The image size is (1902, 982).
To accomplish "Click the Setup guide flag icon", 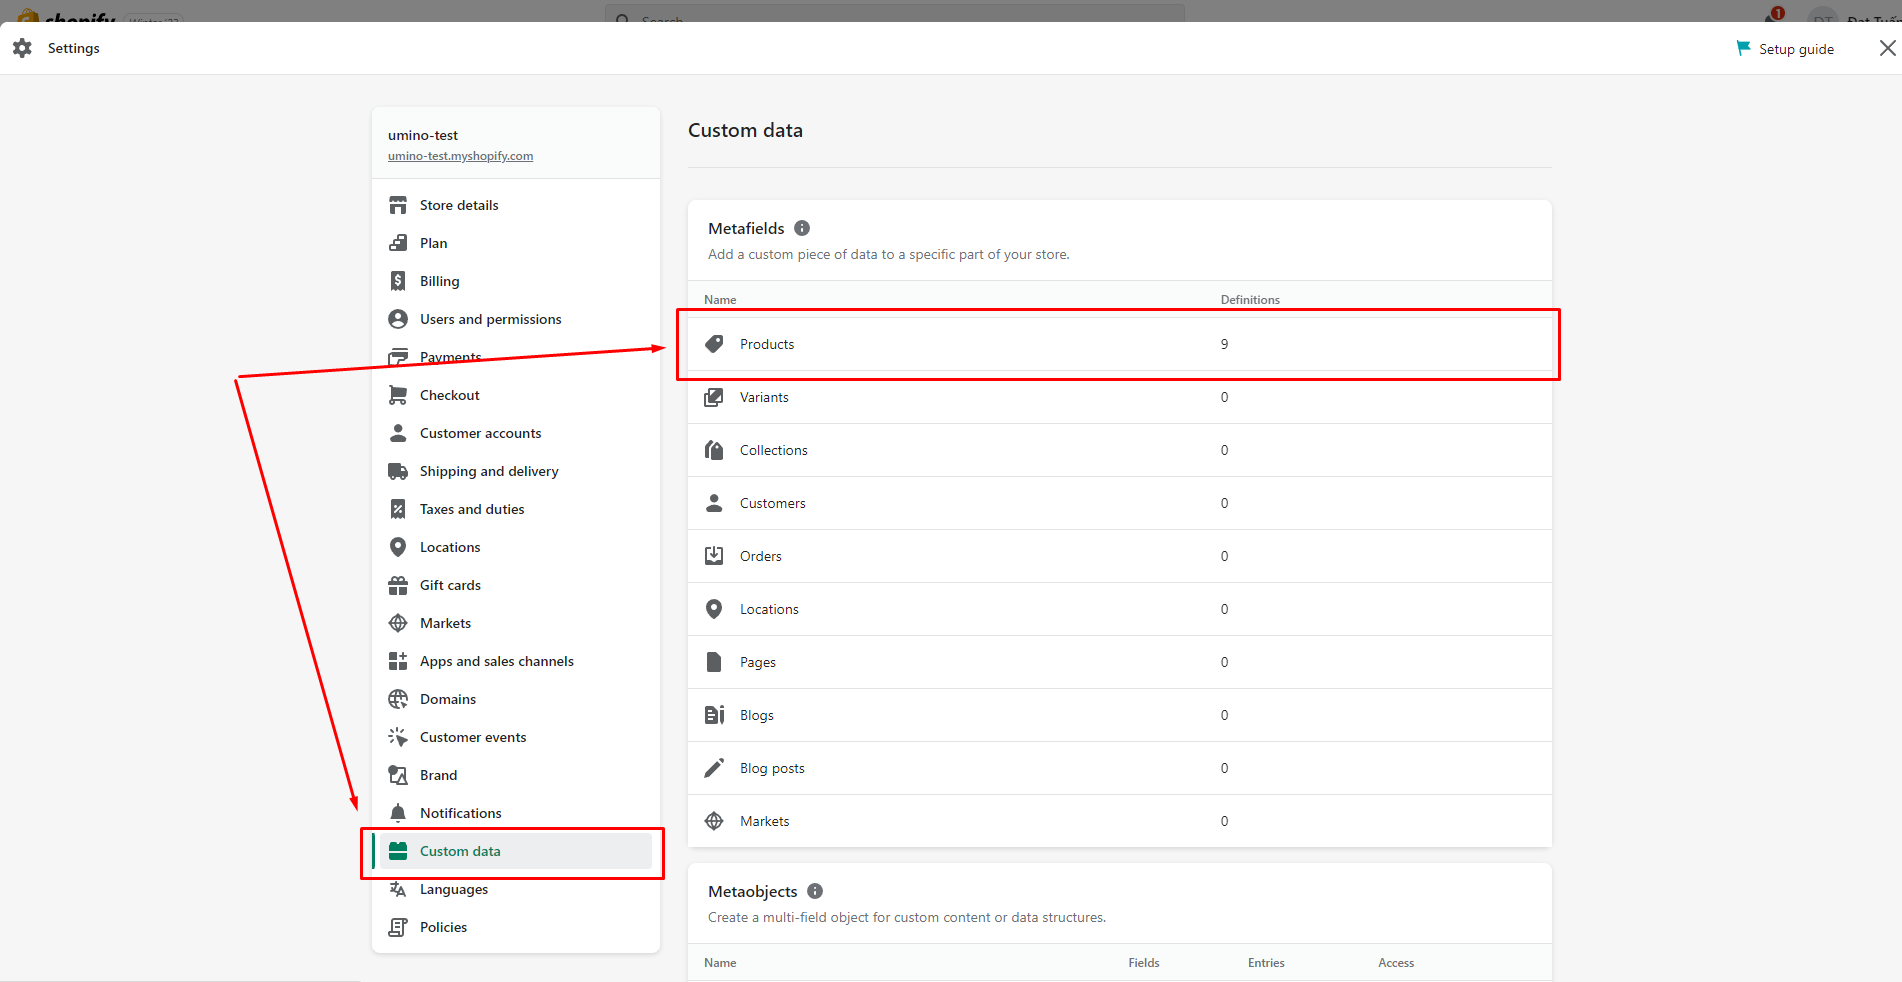I will (1743, 48).
